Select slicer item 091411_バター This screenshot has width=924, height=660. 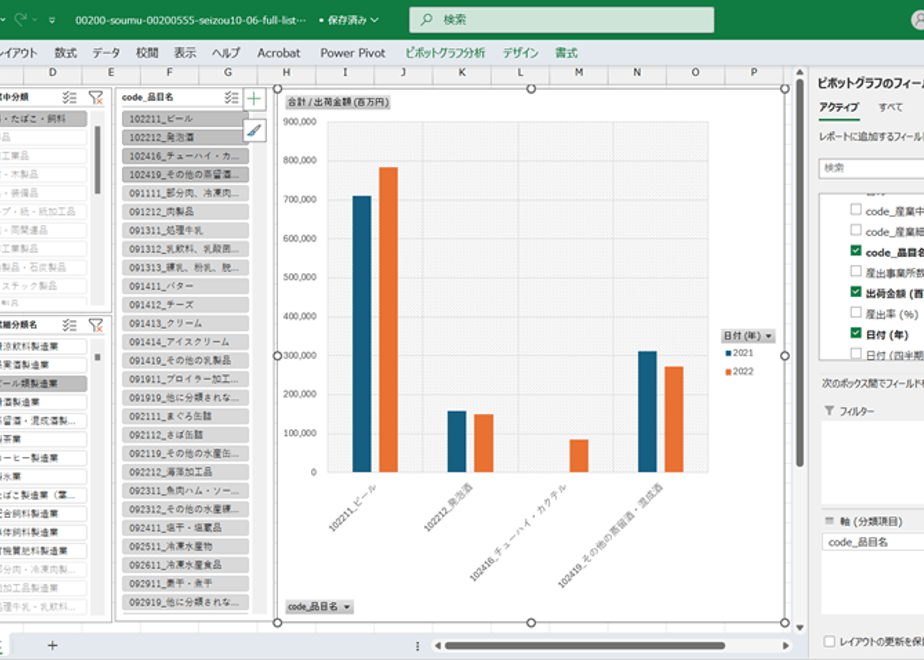(185, 286)
